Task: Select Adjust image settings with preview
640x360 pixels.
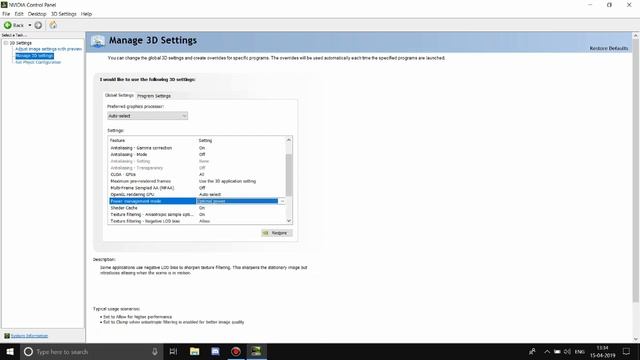Action: pos(49,49)
